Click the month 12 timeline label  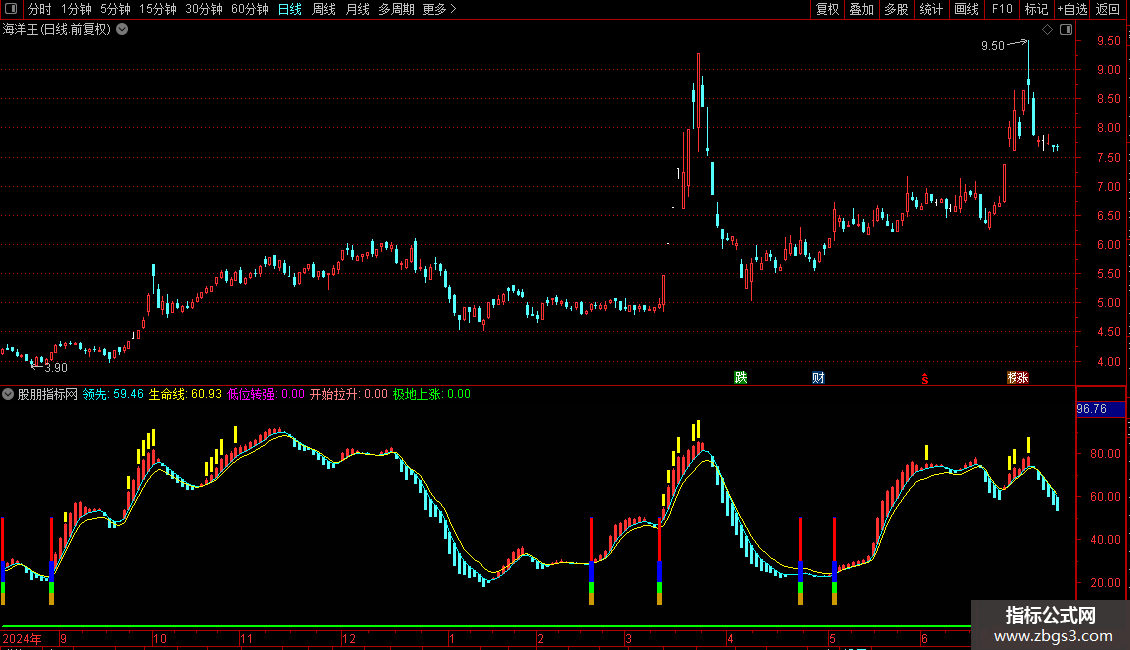pyautogui.click(x=349, y=638)
